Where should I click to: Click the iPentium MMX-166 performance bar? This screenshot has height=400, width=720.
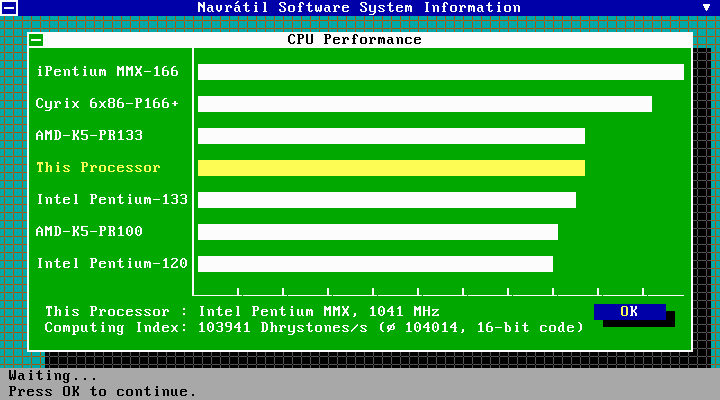[x=441, y=72]
